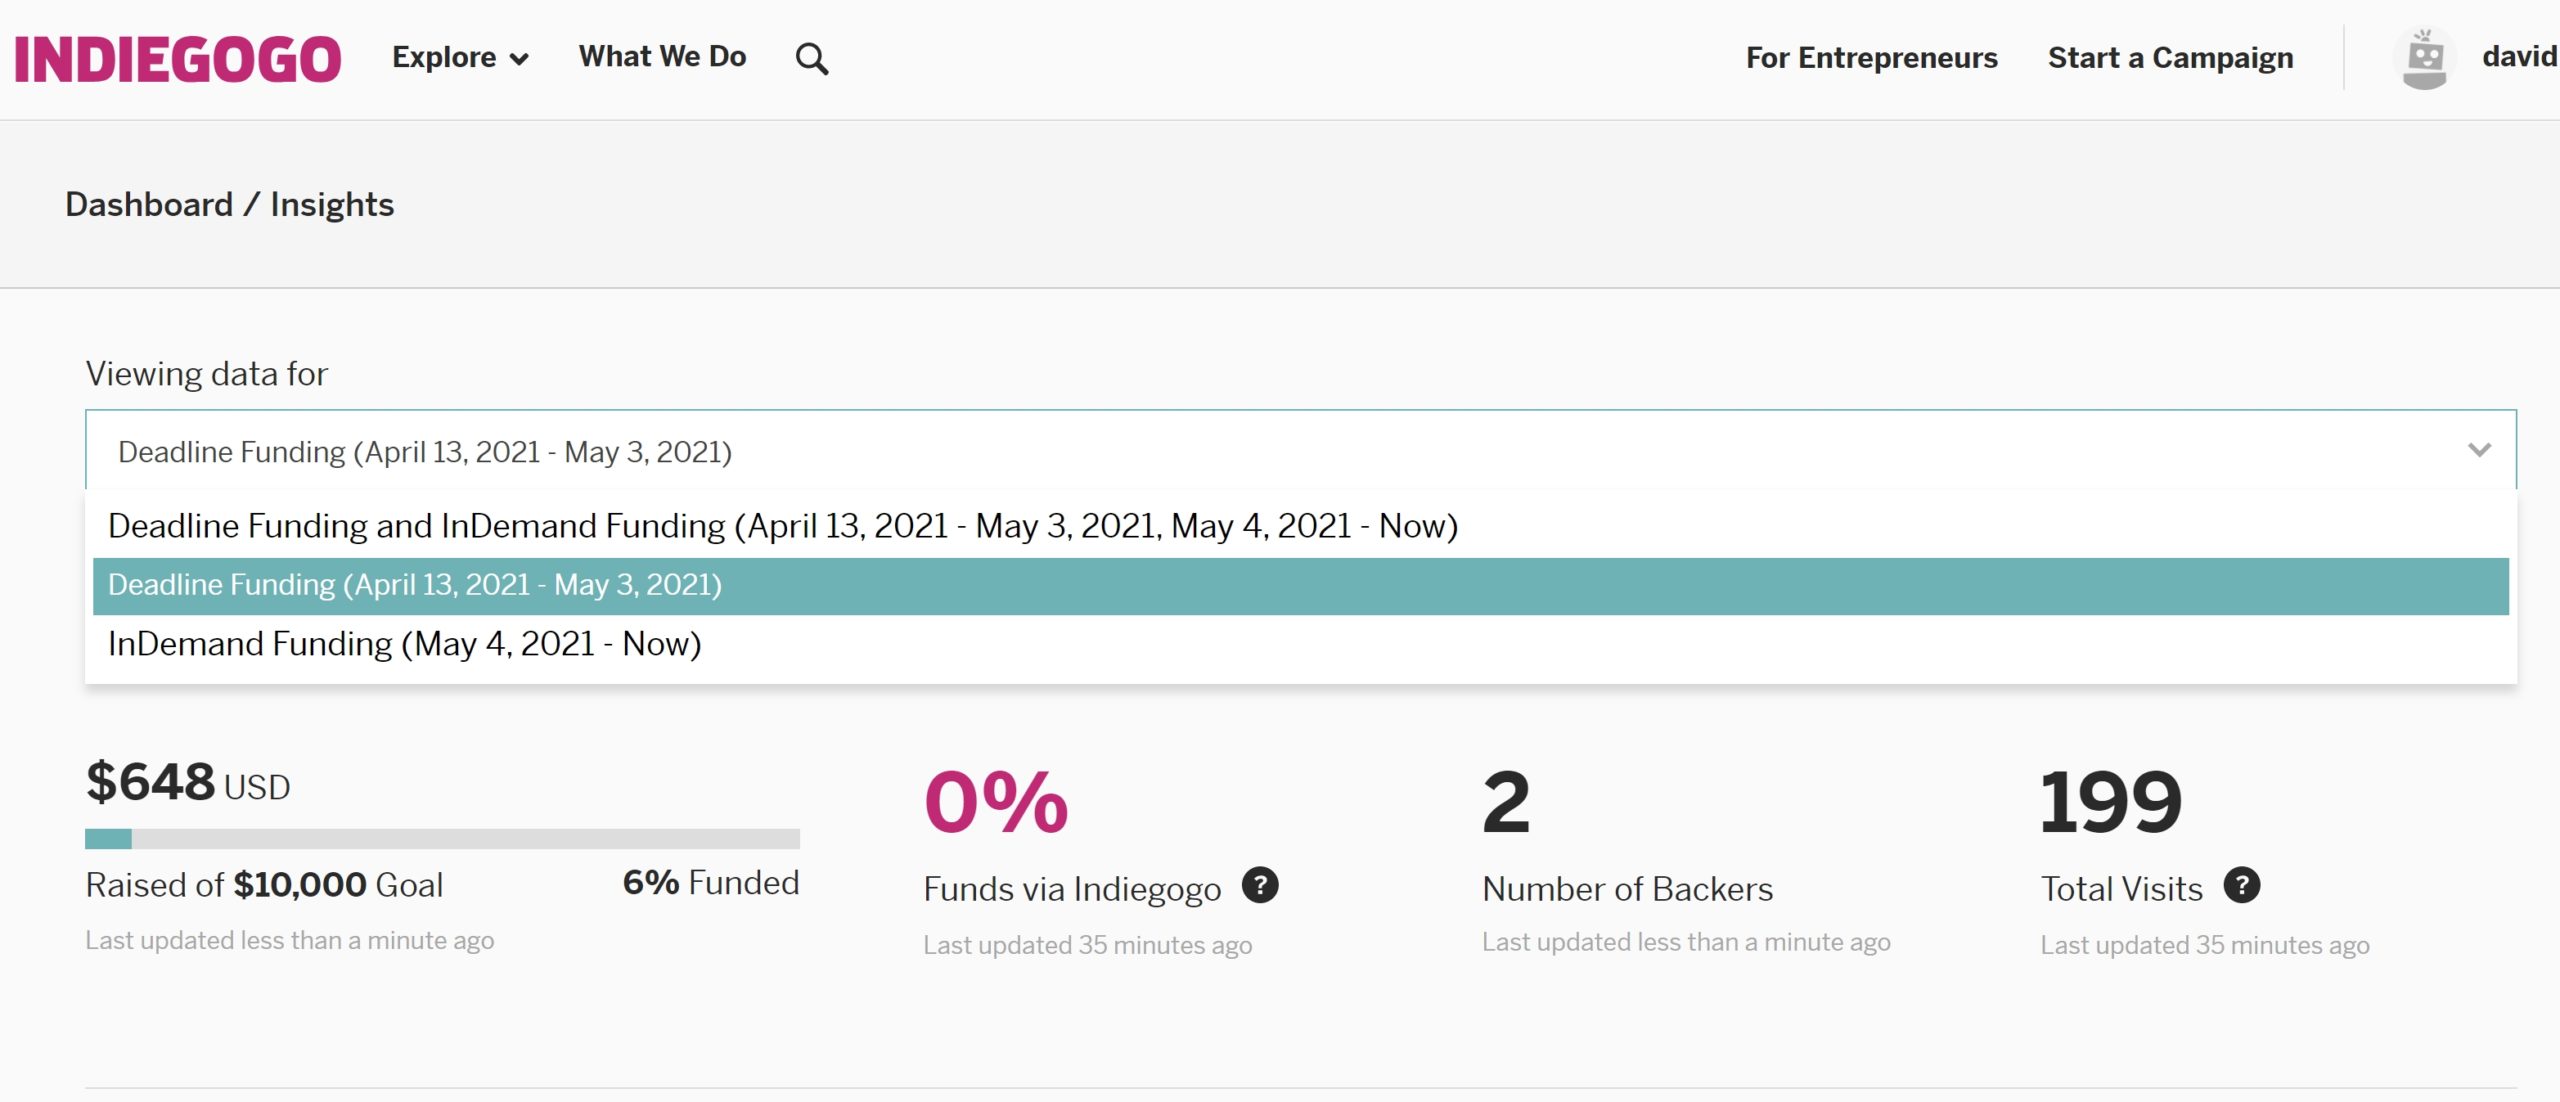
Task: Click the user avatar robot icon
Action: pos(2424,58)
